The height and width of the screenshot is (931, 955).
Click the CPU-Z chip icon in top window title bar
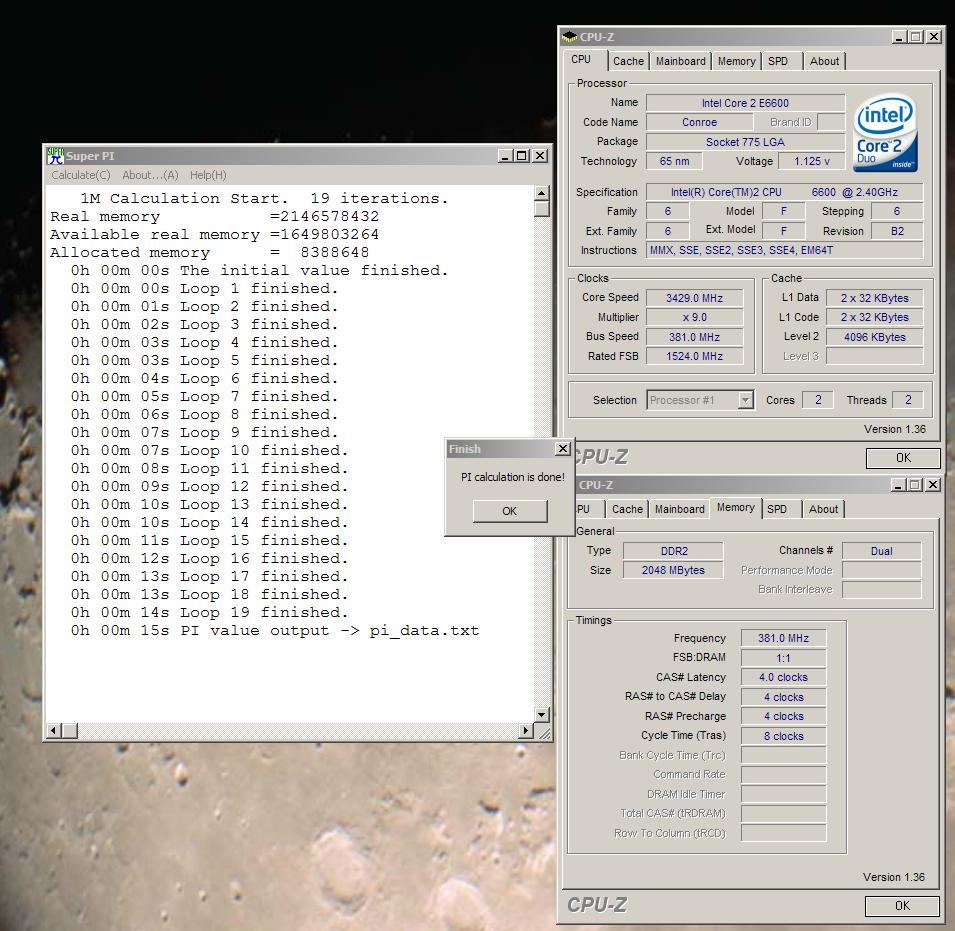coord(569,37)
